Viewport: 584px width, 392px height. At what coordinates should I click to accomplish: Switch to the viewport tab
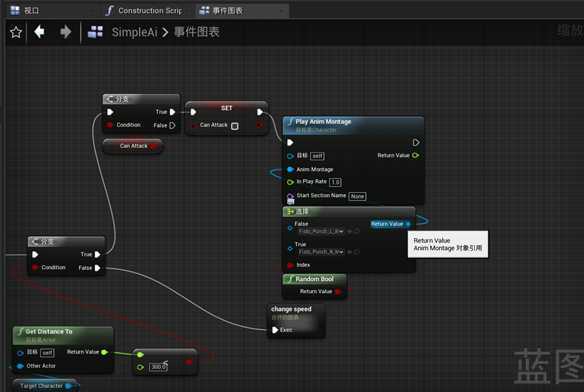[25, 10]
